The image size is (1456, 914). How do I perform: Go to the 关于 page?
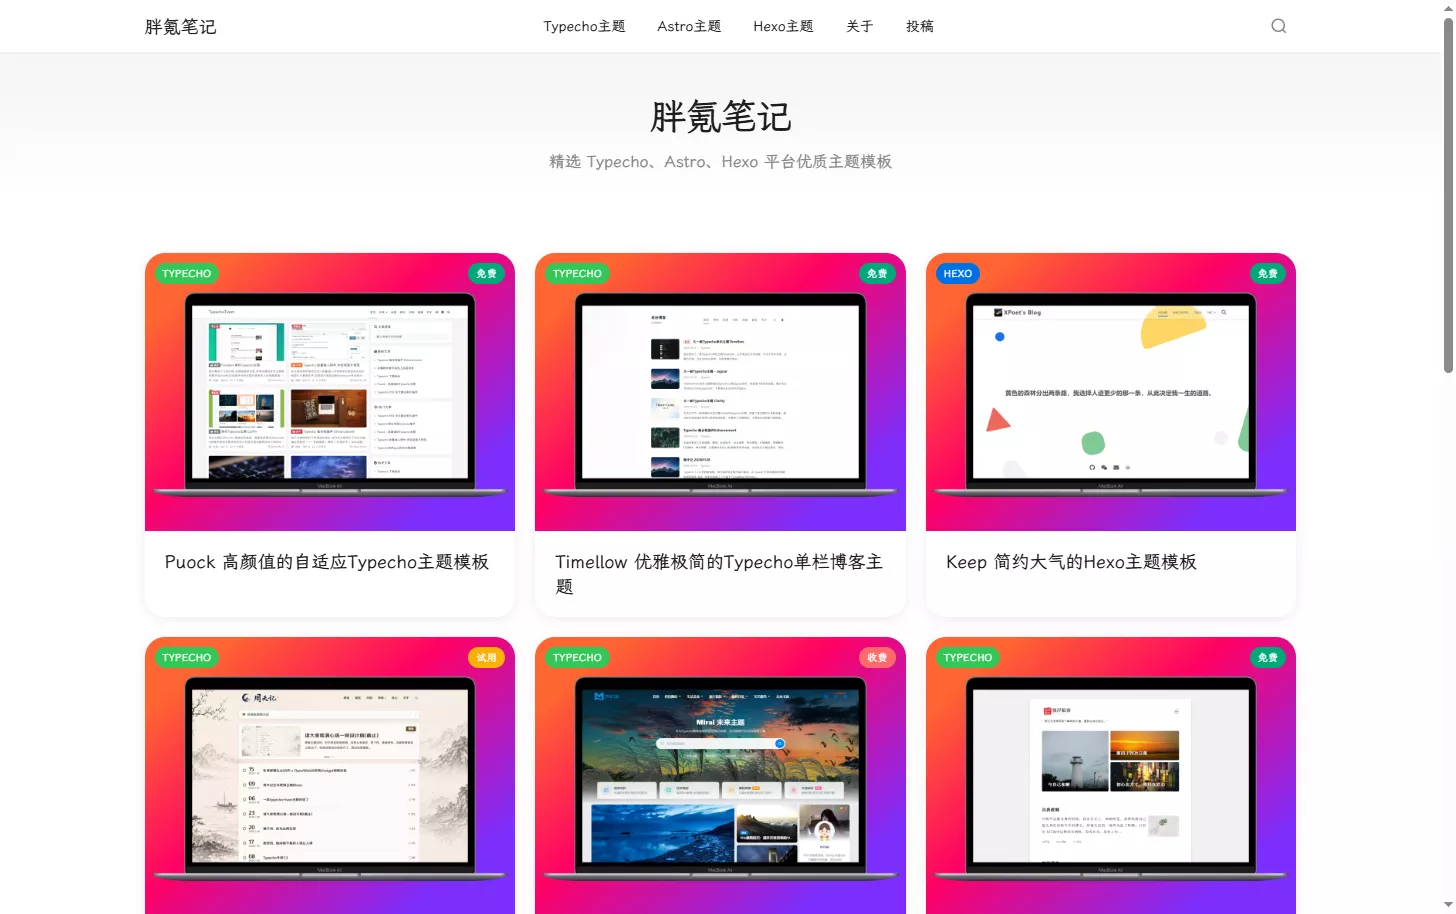(860, 26)
